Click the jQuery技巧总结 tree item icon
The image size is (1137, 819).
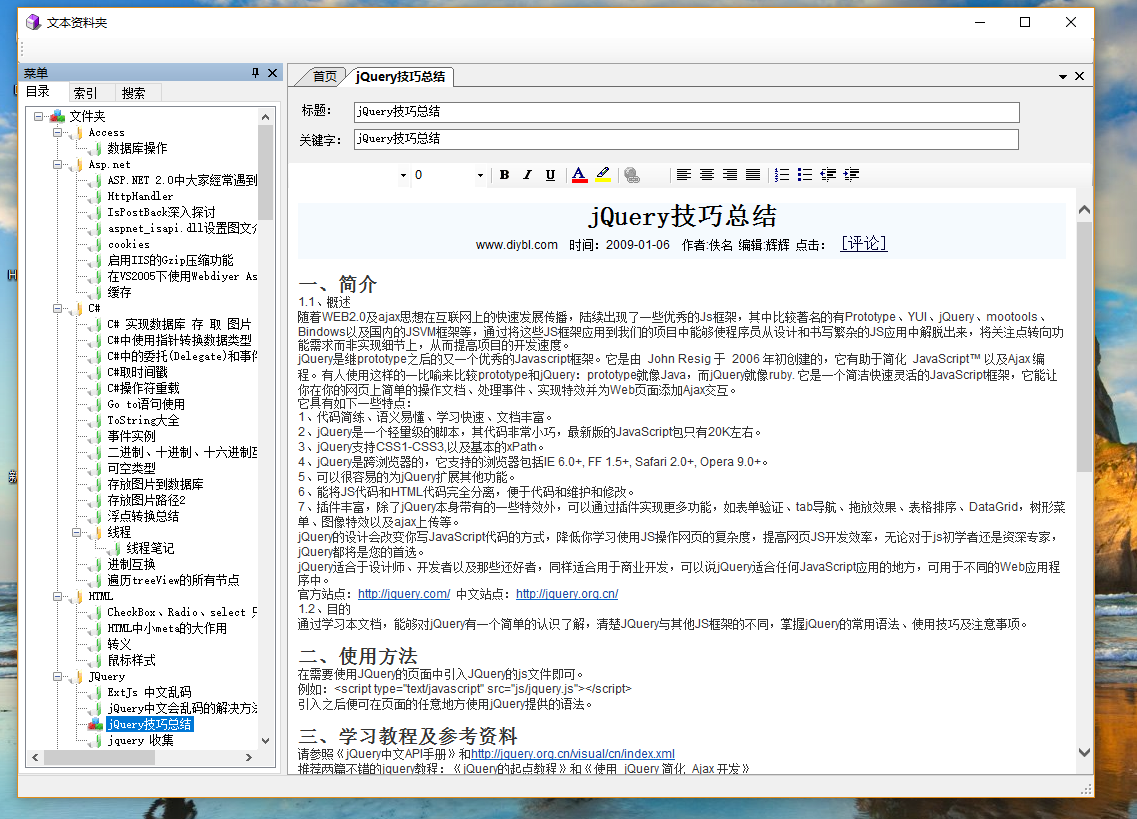(95, 724)
